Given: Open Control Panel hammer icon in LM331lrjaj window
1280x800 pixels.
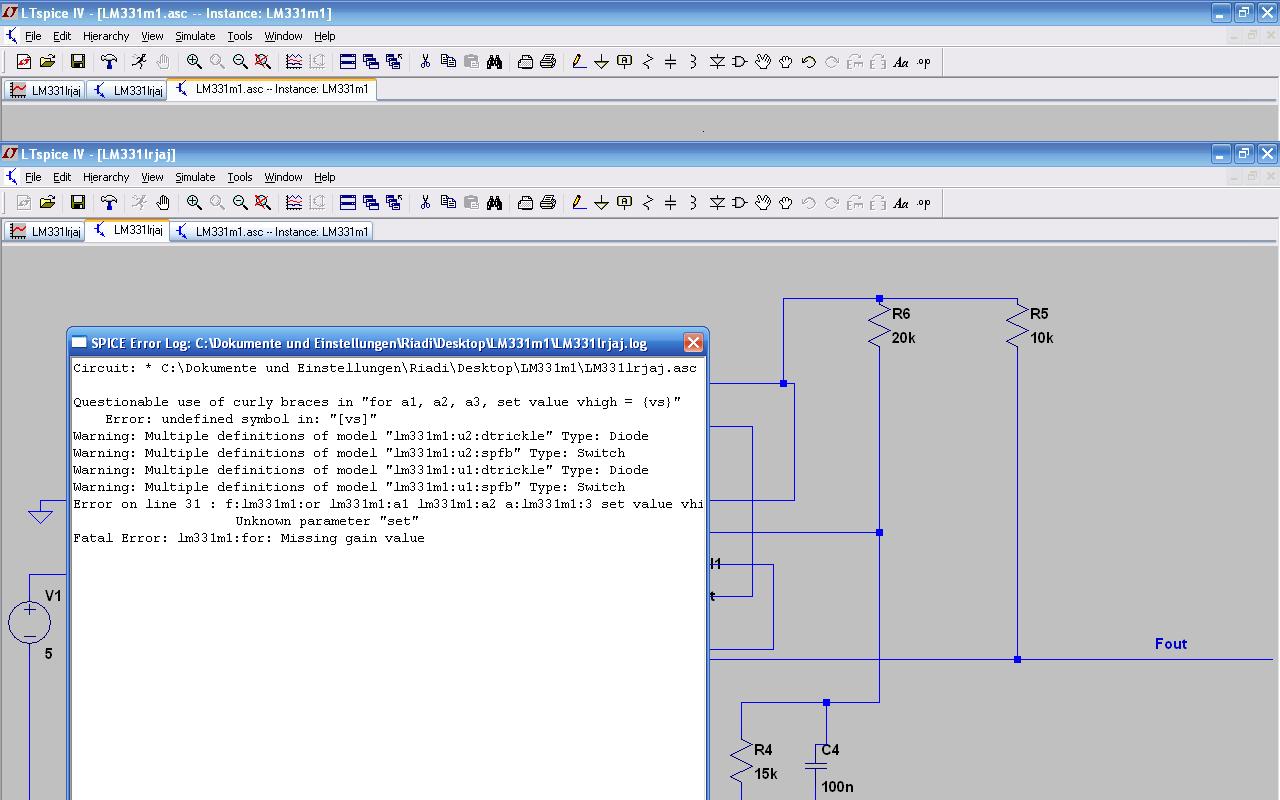Looking at the screenshot, I should point(109,202).
